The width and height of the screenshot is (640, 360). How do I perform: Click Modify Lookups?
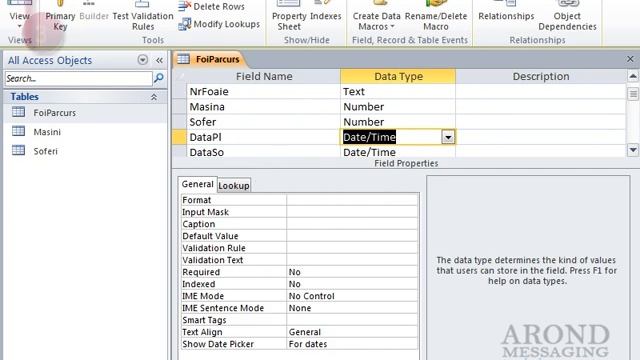(x=219, y=24)
